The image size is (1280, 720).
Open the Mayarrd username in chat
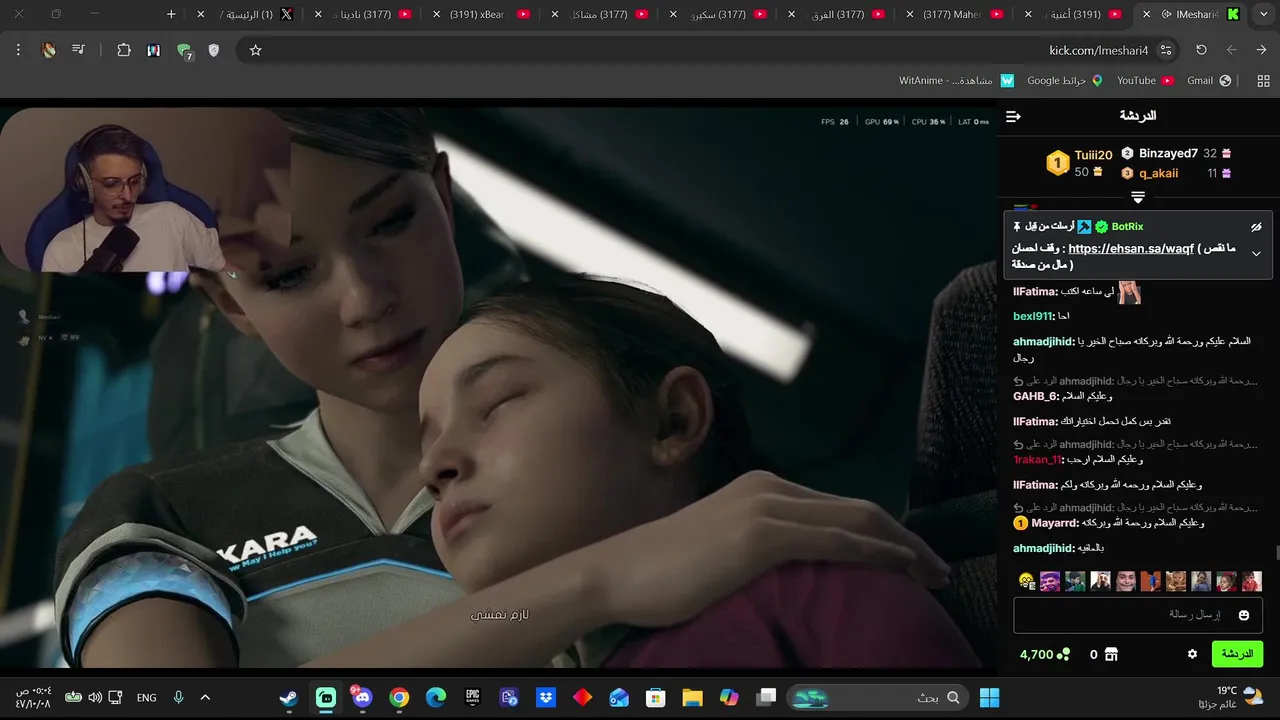[1055, 523]
